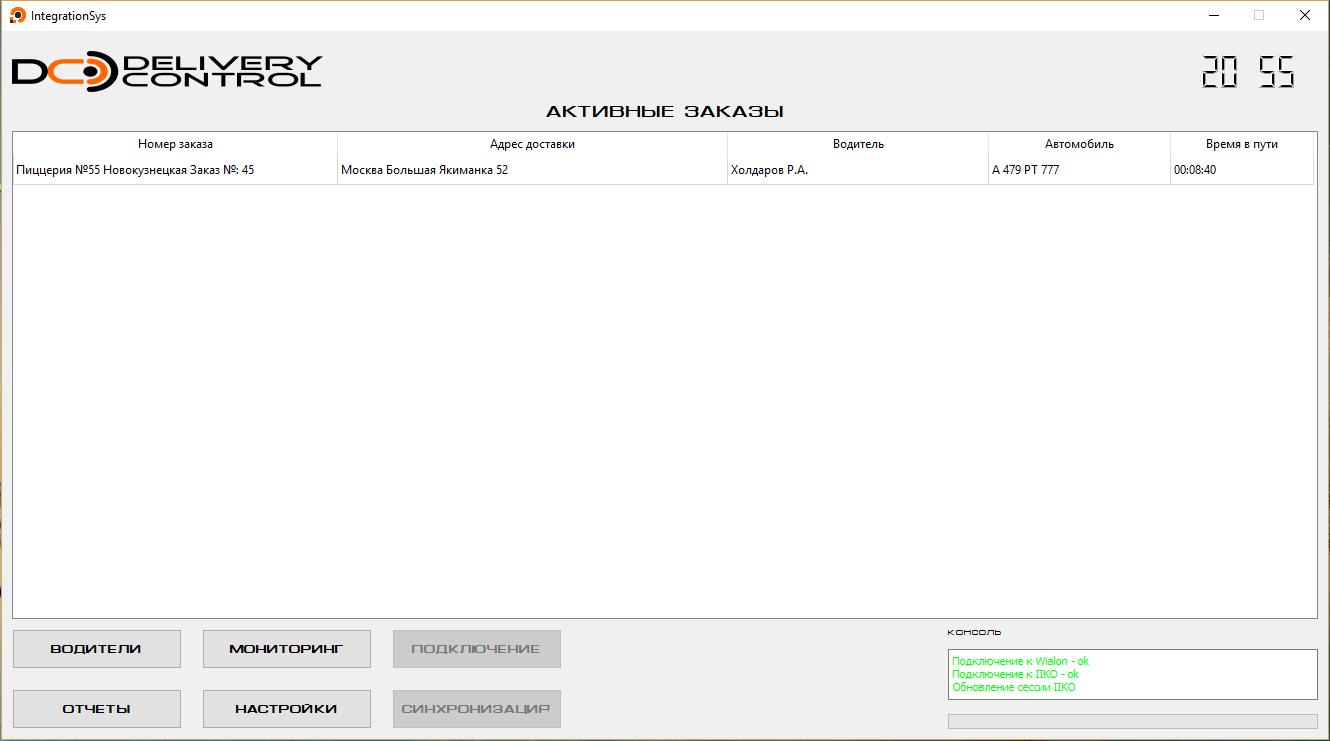Select the Водитель column header

pyautogui.click(x=858, y=144)
